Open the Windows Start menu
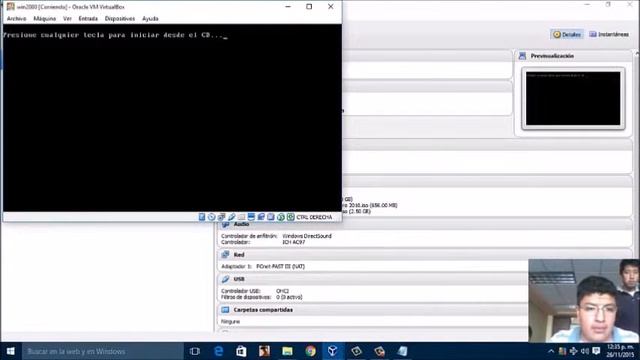This screenshot has width=640, height=360. pos(11,351)
